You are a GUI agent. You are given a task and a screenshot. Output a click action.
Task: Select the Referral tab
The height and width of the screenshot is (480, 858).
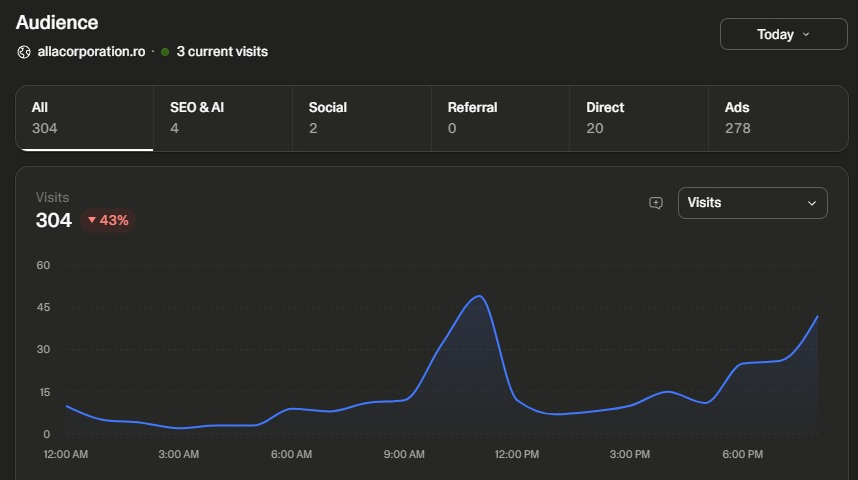(x=500, y=118)
